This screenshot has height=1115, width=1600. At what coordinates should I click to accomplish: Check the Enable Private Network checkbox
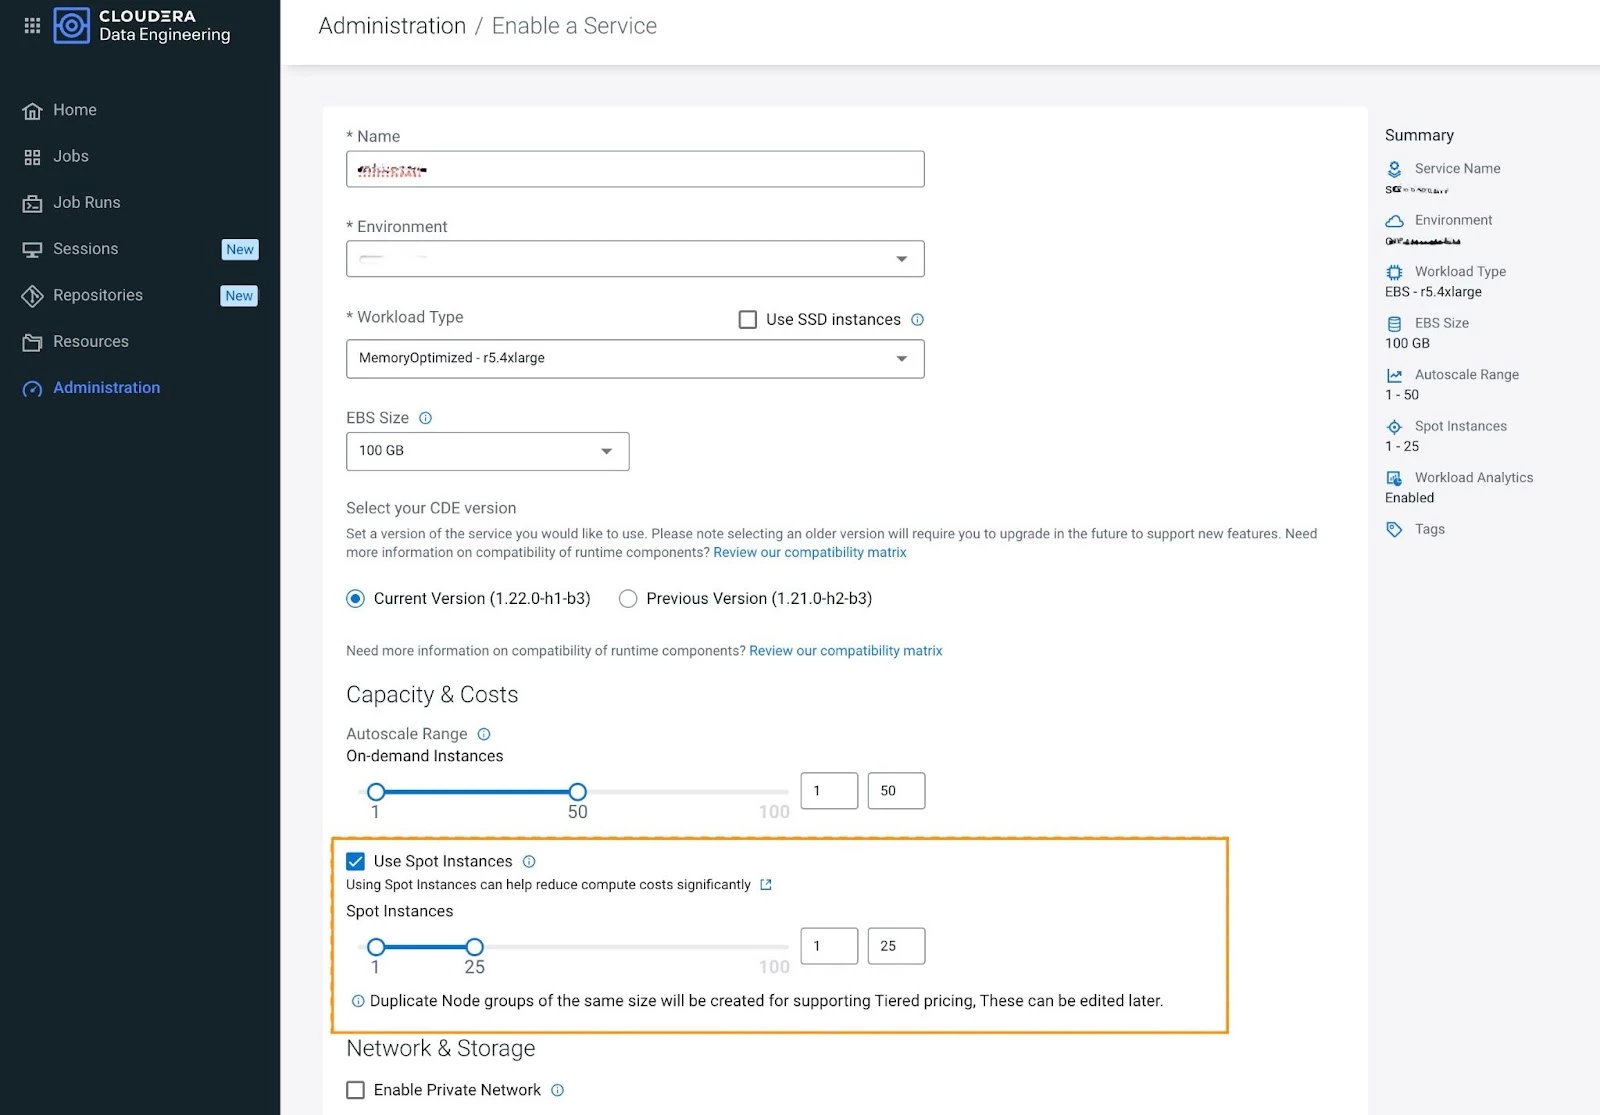[x=355, y=1090]
